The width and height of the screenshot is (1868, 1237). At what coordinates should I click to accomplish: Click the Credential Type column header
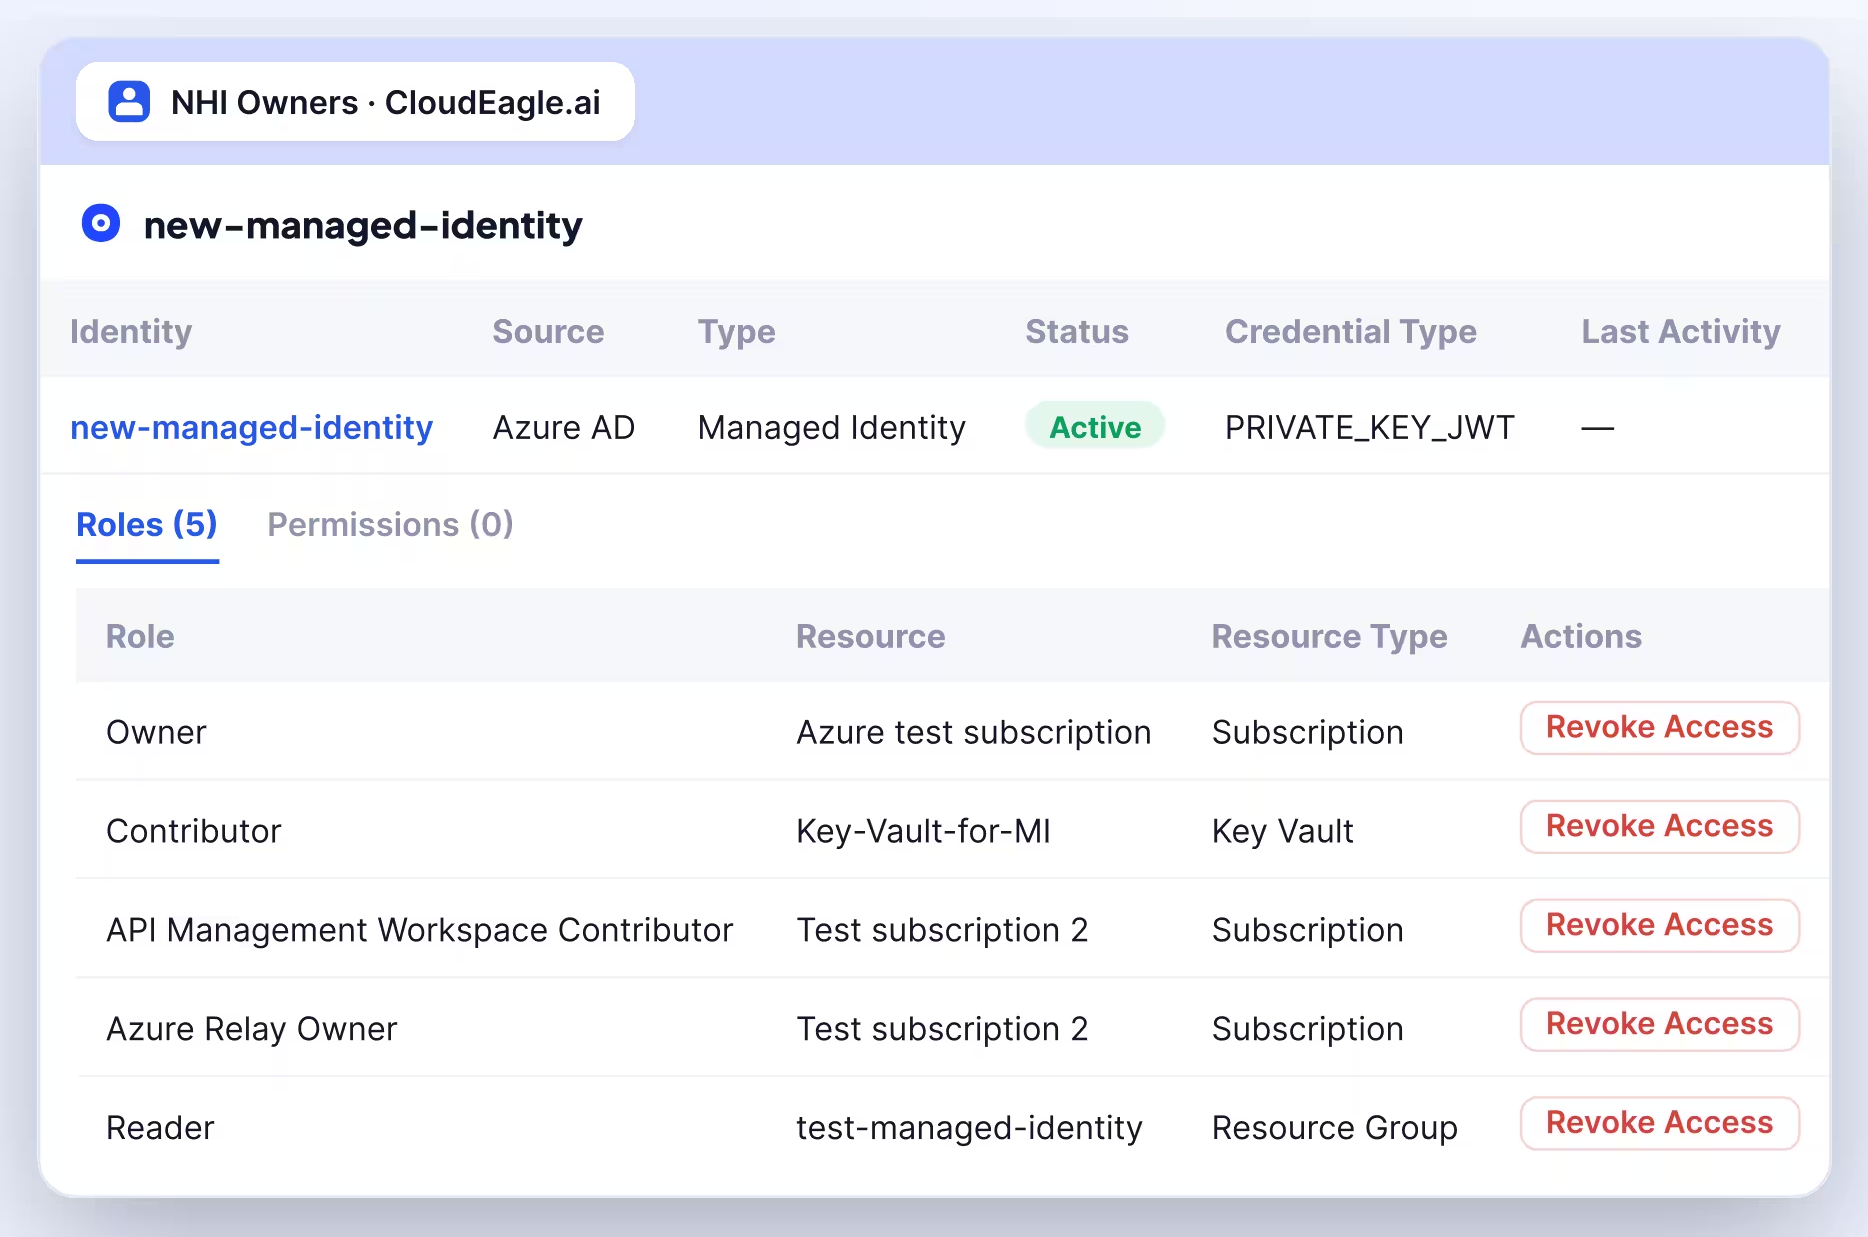click(1351, 331)
